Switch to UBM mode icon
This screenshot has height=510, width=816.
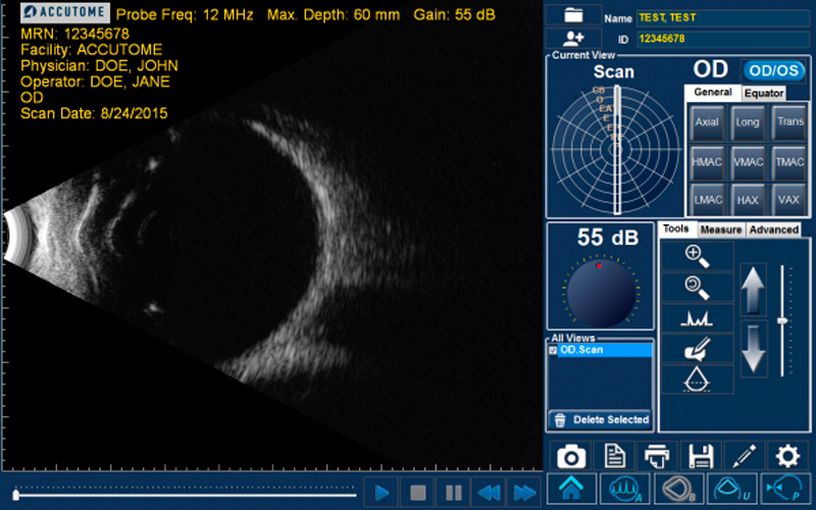pyautogui.click(x=732, y=489)
